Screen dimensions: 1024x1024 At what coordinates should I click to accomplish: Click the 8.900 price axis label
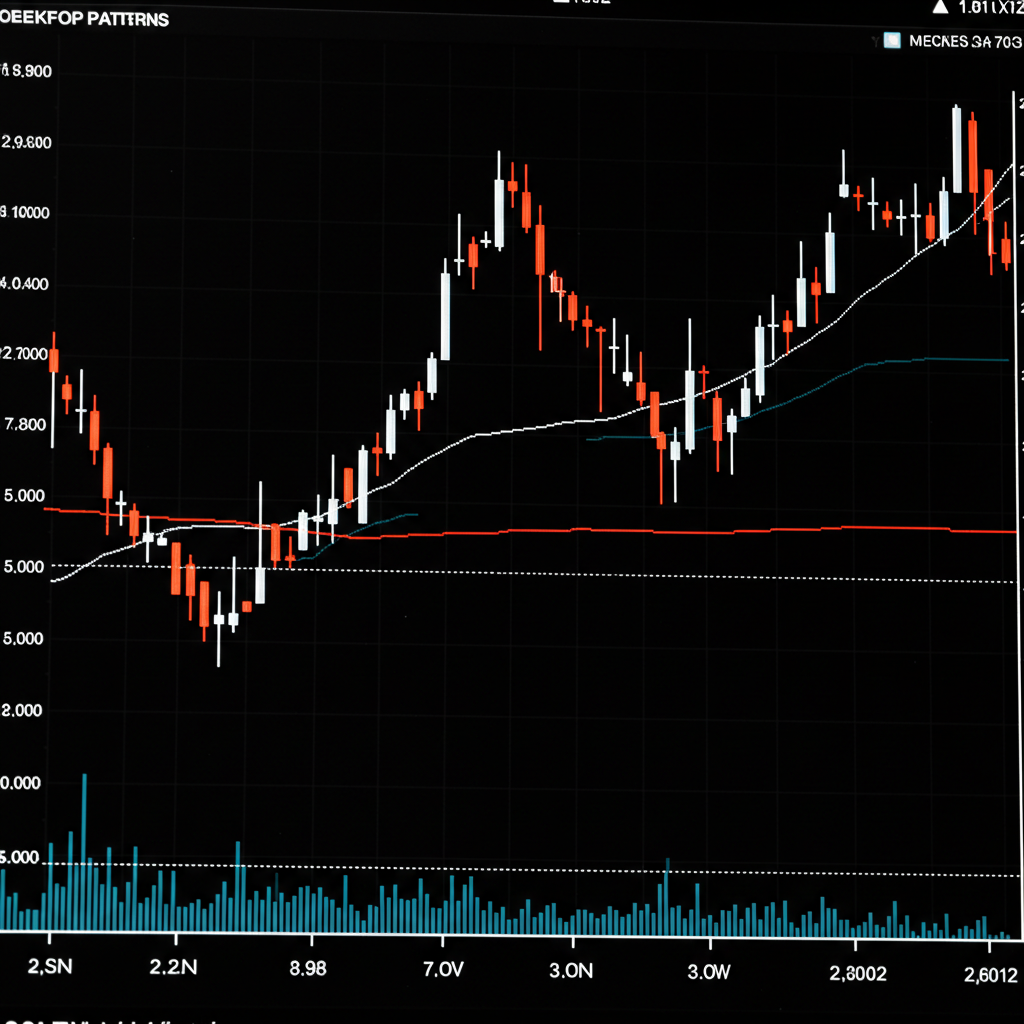[26, 71]
